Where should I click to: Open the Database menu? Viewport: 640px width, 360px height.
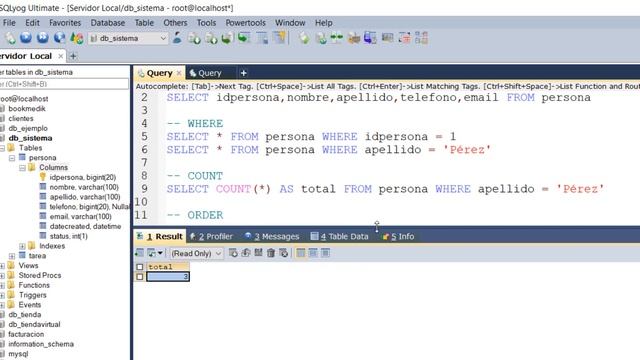point(108,23)
